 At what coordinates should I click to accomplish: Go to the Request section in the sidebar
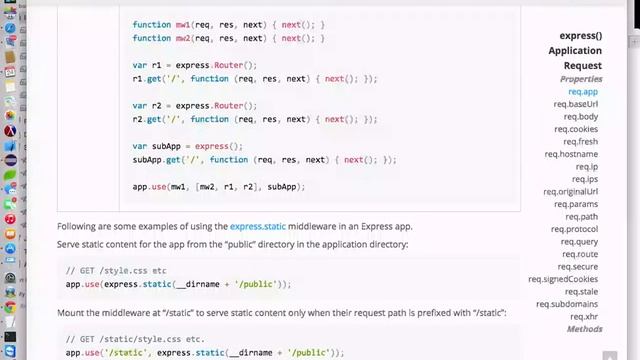click(582, 66)
